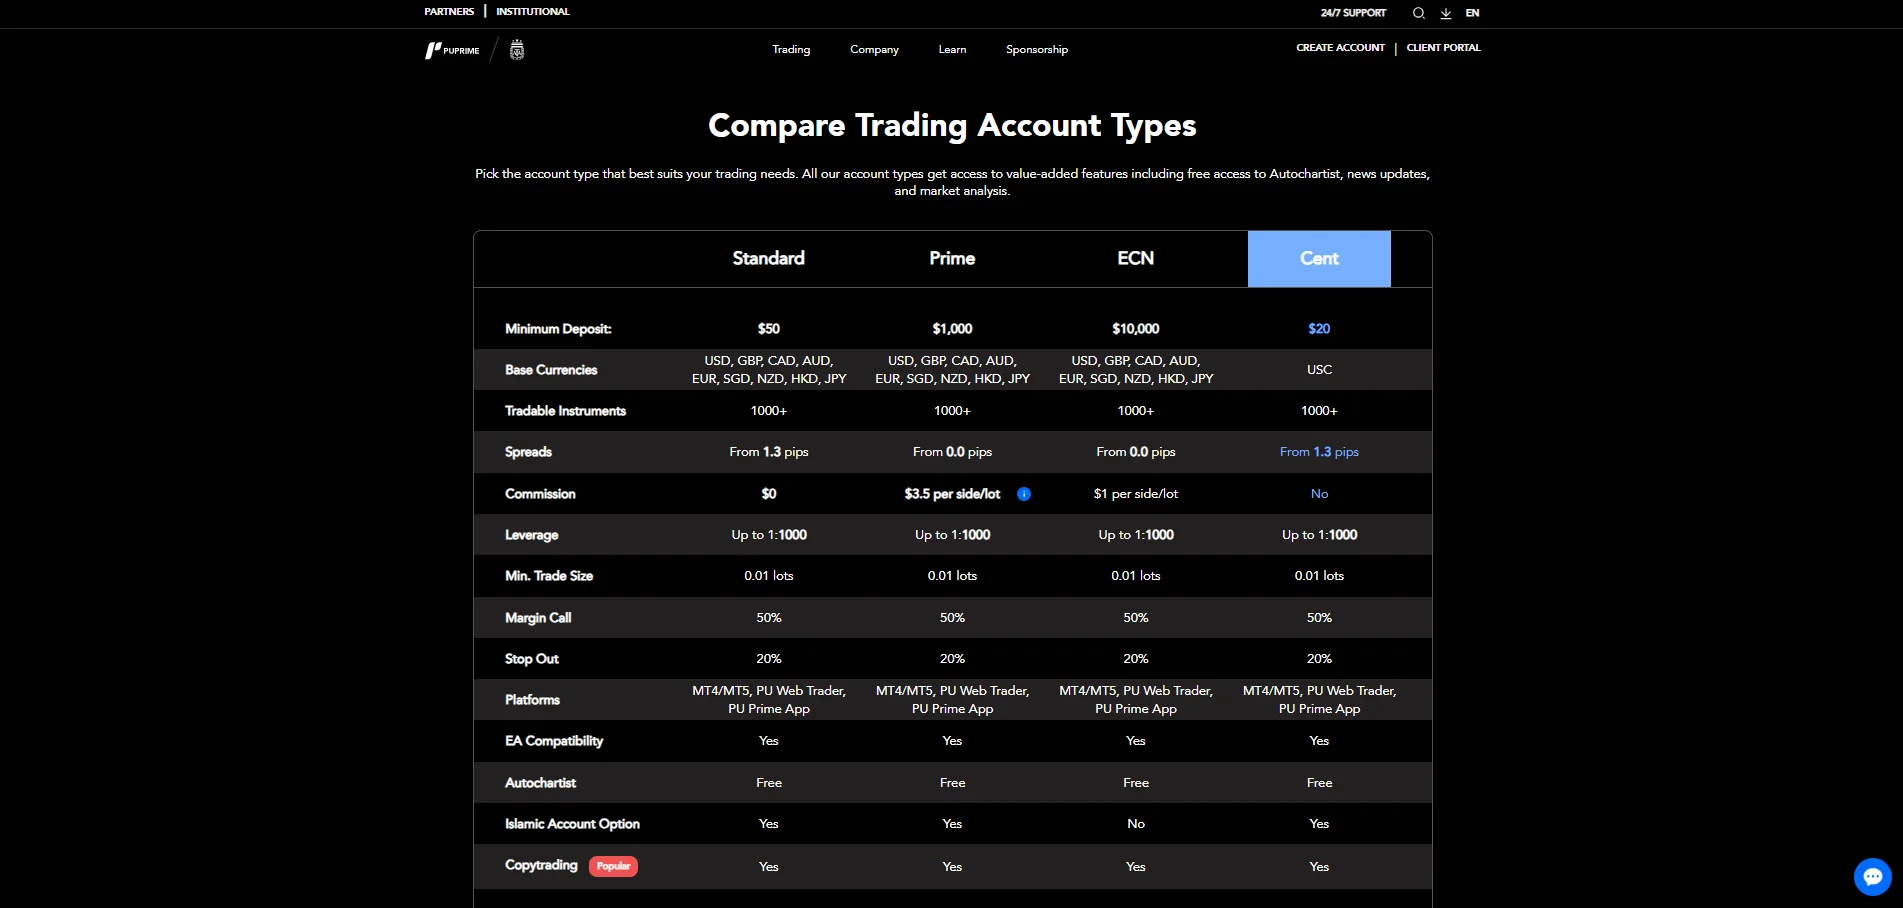Select the highlighted Cent account tab
The image size is (1903, 908).
1319,259
